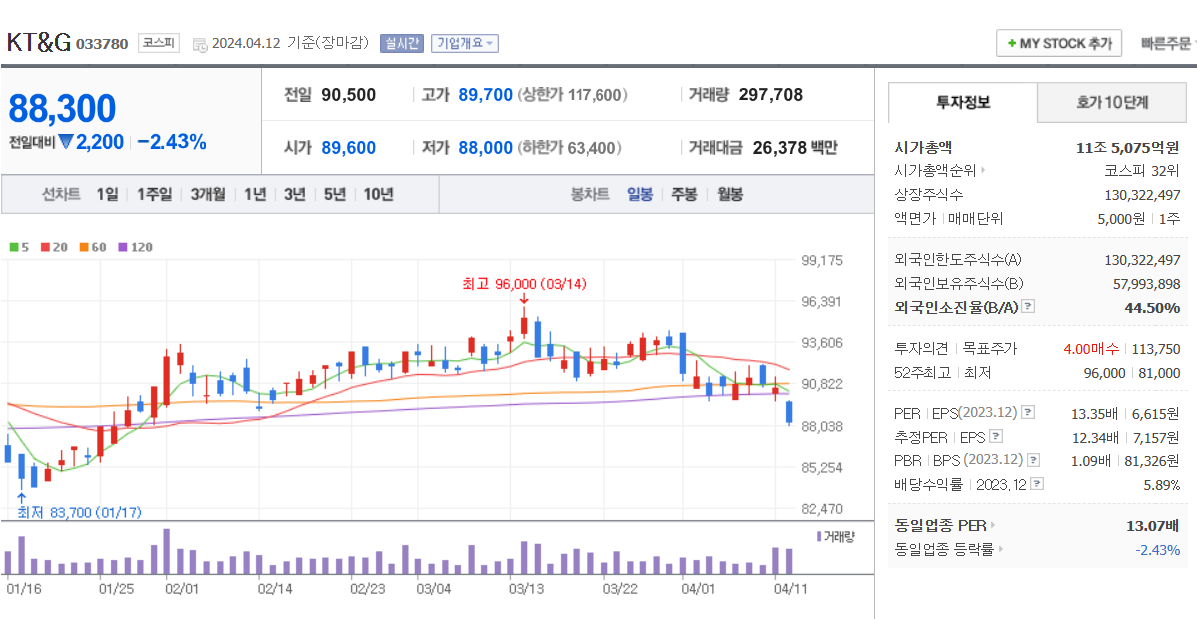Click the tallest volume bar near 02/01
This screenshot has height=619, width=1197.
point(166,551)
